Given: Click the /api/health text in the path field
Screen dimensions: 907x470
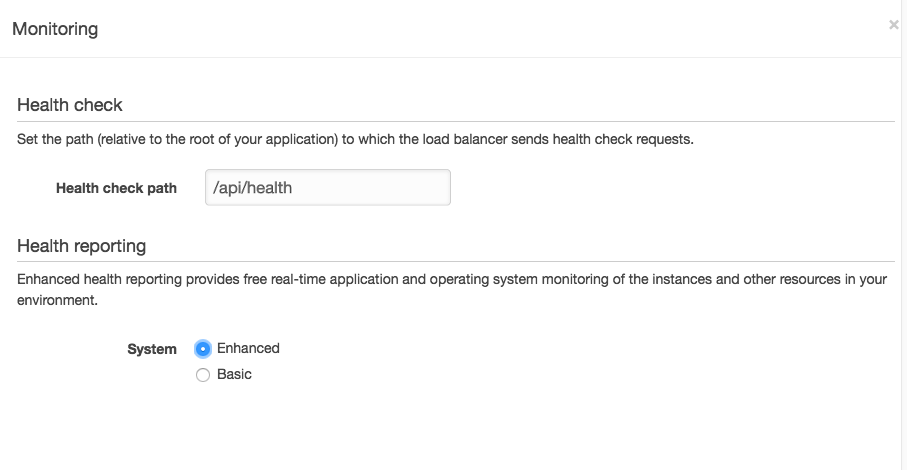Looking at the screenshot, I should coord(253,188).
